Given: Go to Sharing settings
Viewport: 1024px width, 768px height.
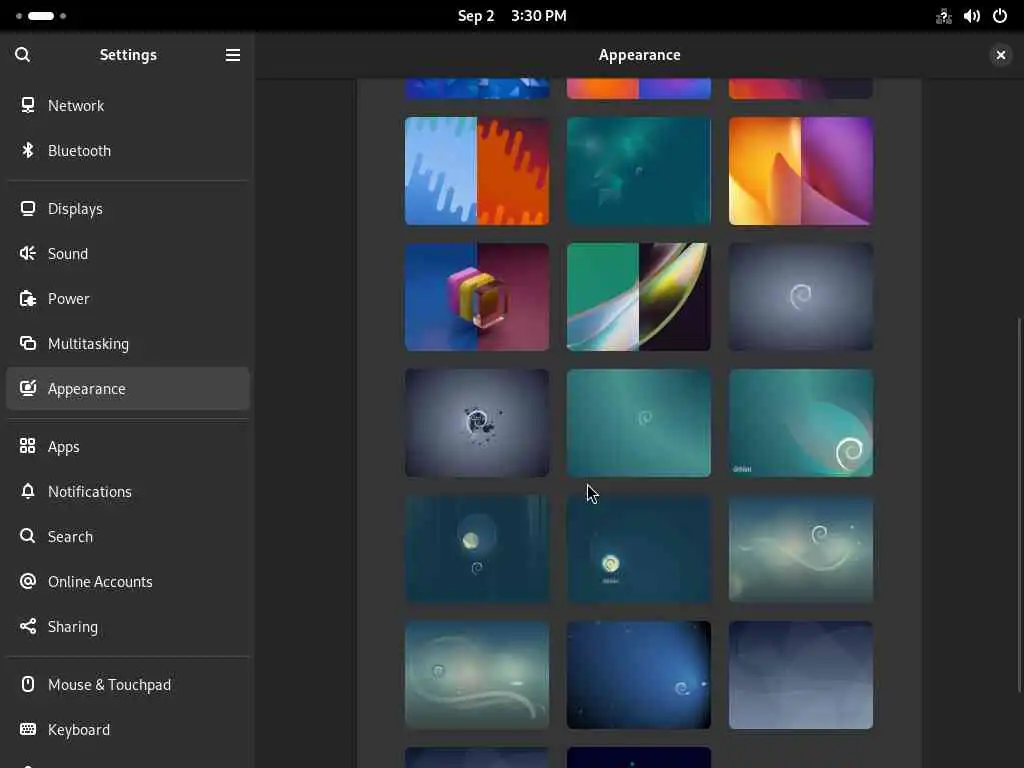Looking at the screenshot, I should pyautogui.click(x=128, y=626).
